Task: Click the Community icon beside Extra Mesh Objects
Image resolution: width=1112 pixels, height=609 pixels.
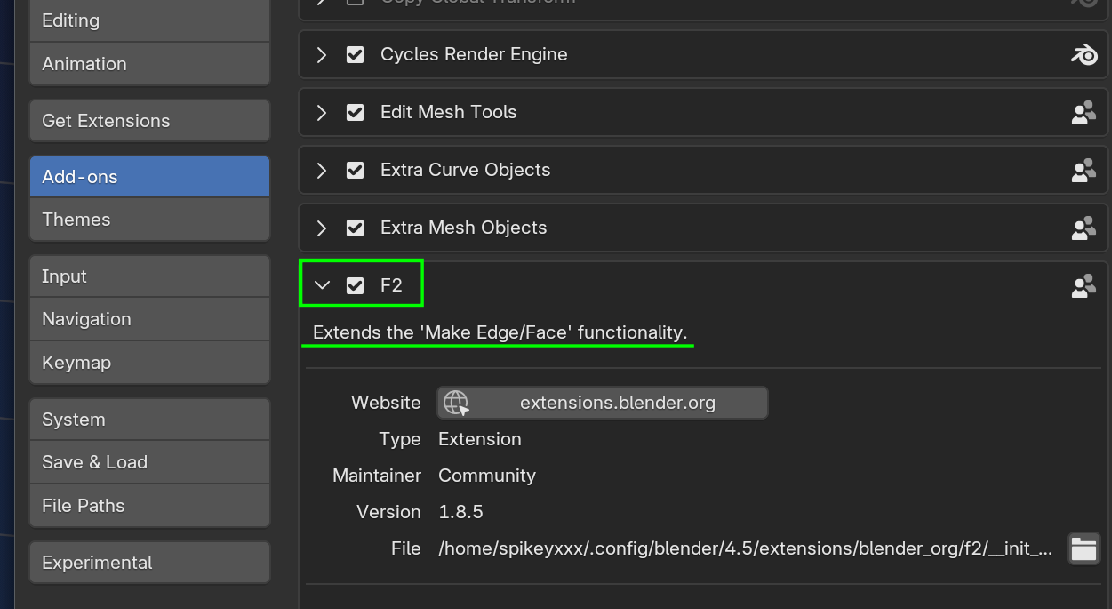Action: tap(1084, 228)
